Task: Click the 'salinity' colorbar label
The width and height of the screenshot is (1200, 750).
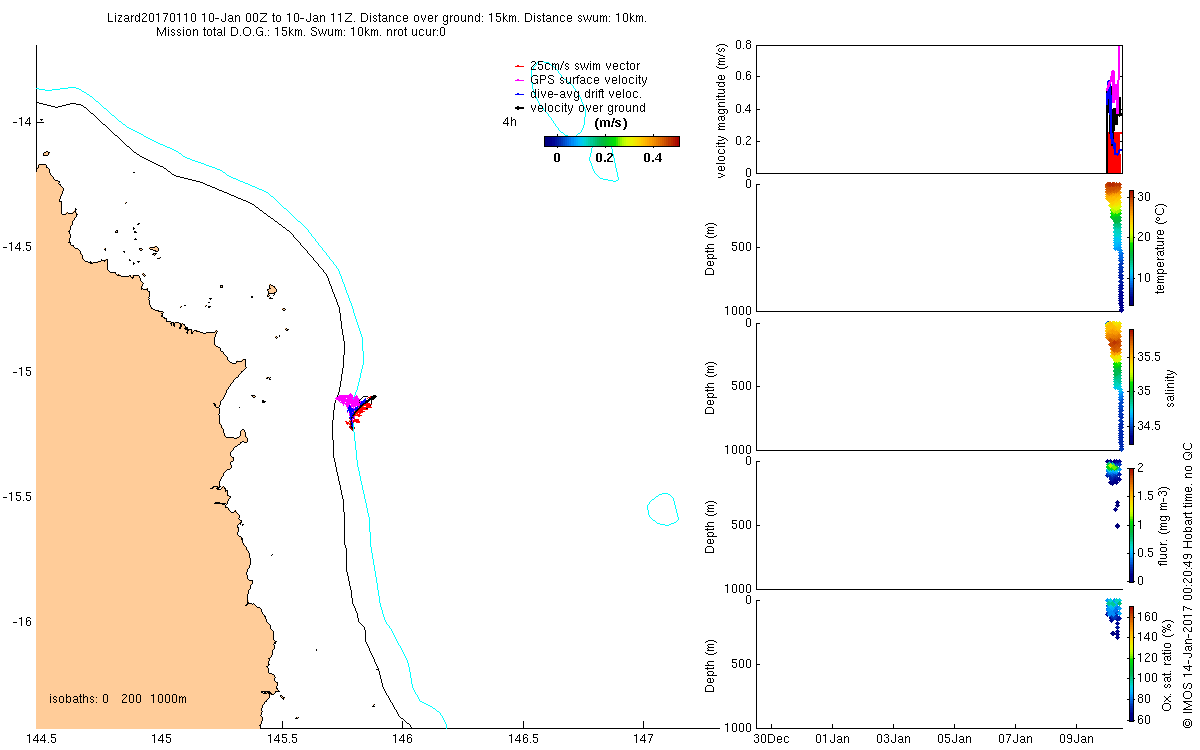Action: (1171, 386)
